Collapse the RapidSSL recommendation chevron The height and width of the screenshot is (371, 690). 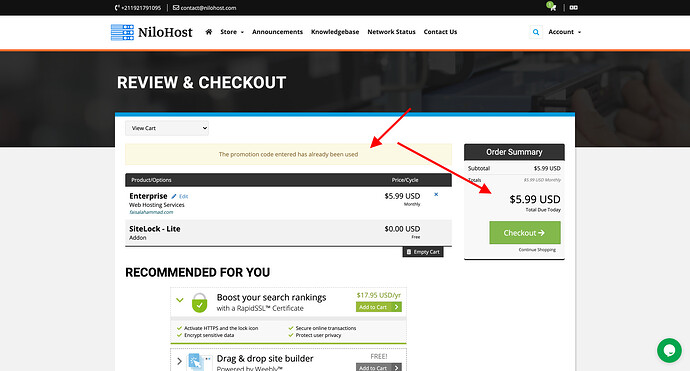[x=180, y=300]
